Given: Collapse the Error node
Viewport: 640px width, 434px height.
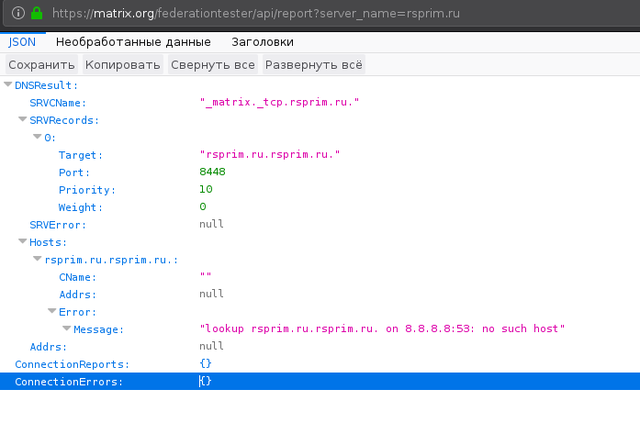Looking at the screenshot, I should [x=52, y=311].
